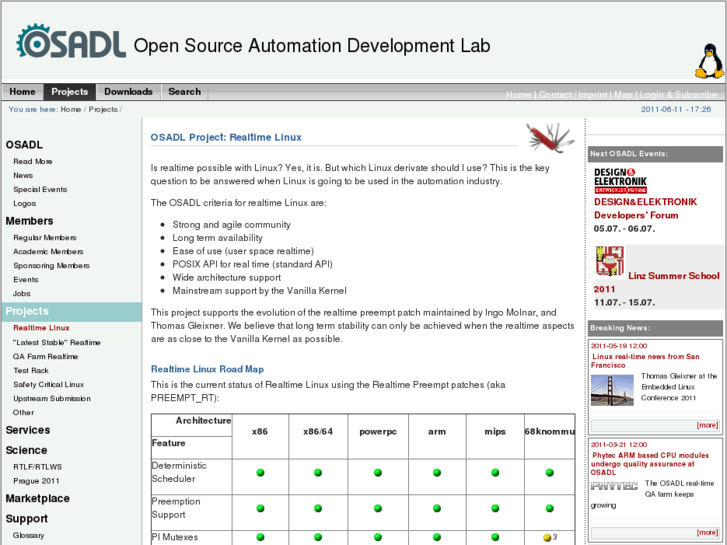Screen dimensions: 727x545
Task: Click [more] under Phytec news
Action: pyautogui.click(x=707, y=532)
